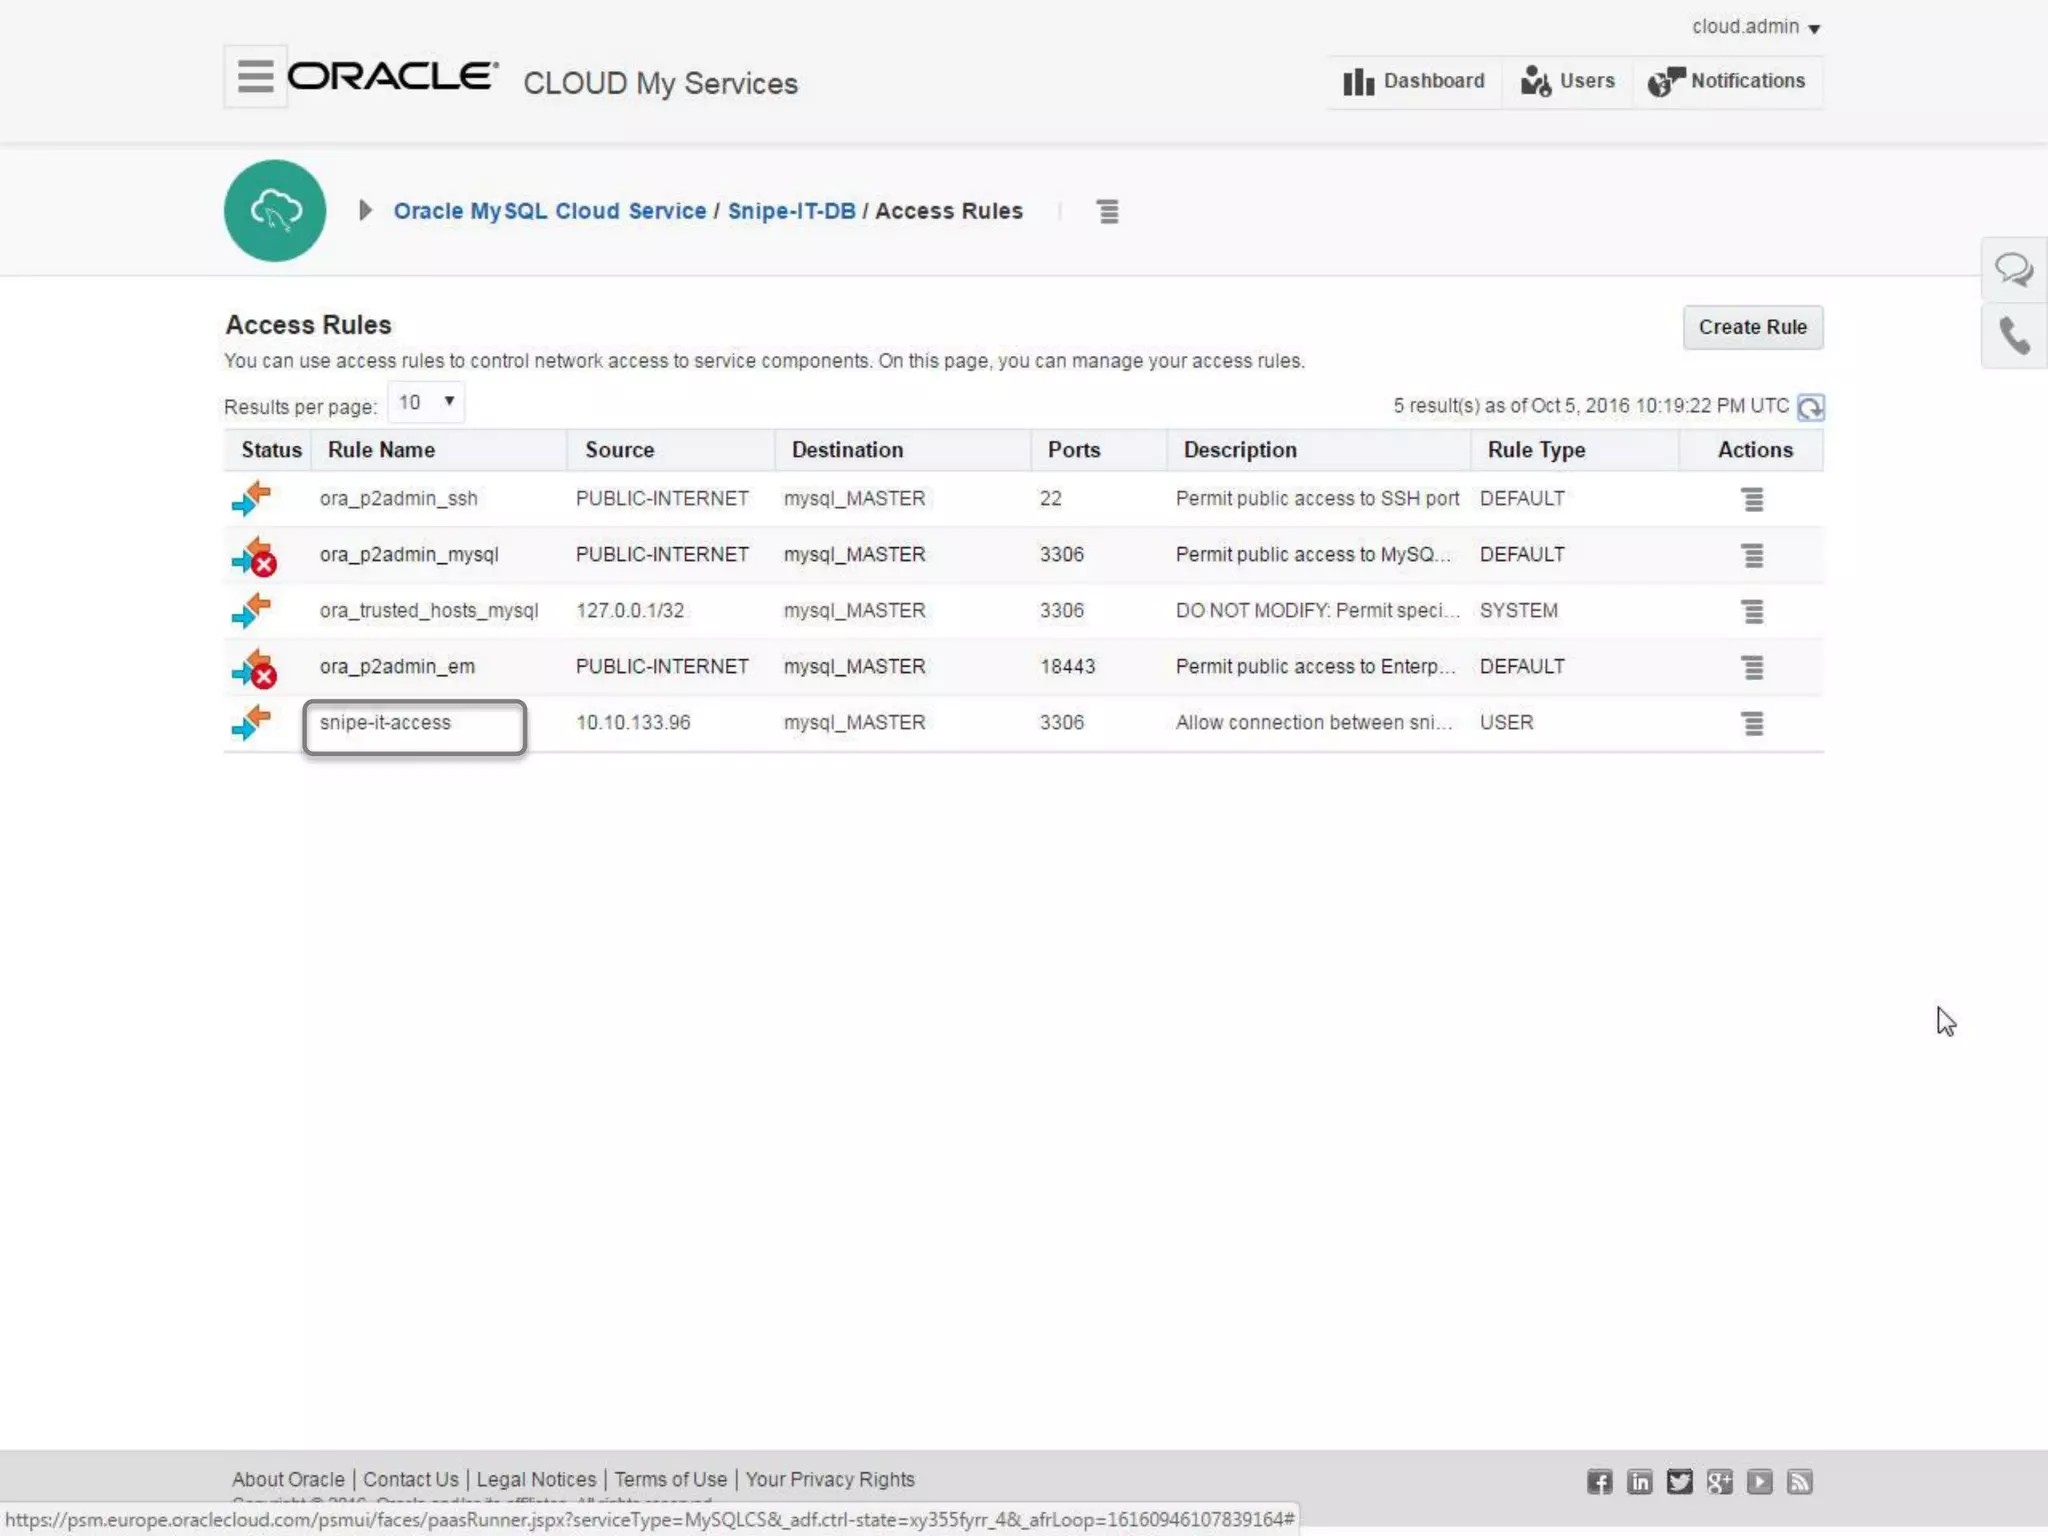Open Notifications
This screenshot has width=2048, height=1536.
[1727, 82]
